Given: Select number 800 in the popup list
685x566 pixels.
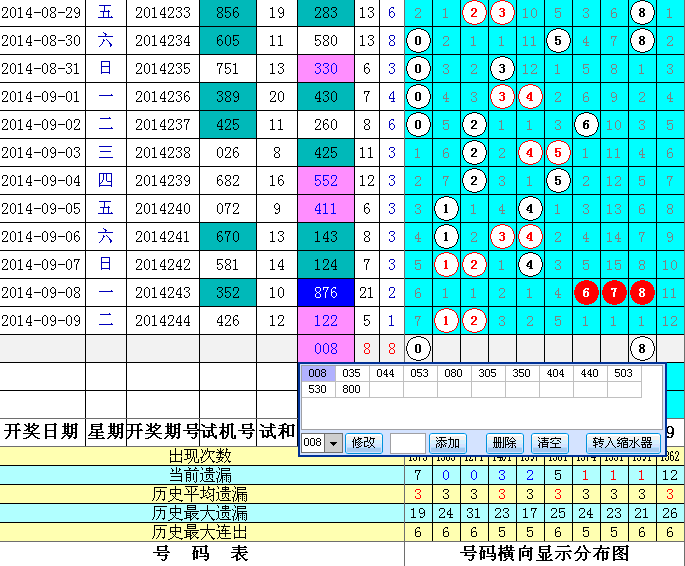Looking at the screenshot, I should tap(351, 390).
